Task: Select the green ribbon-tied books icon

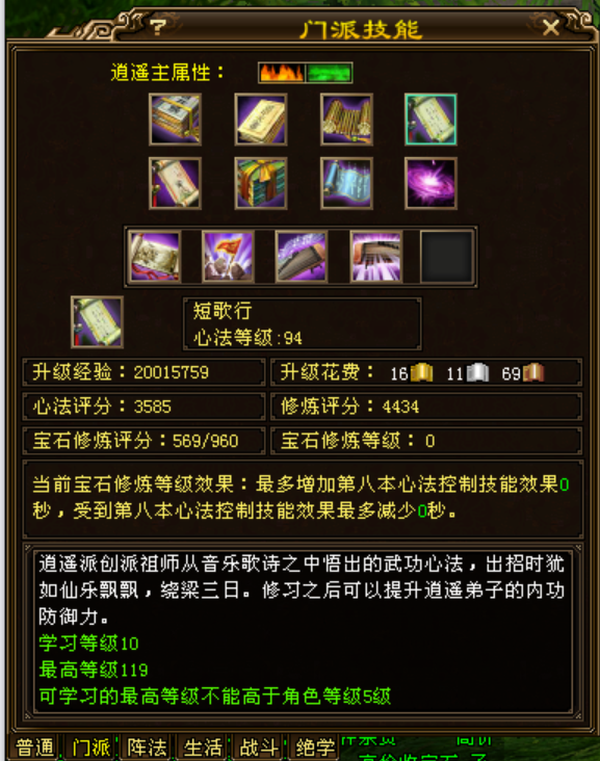Action: [261, 183]
